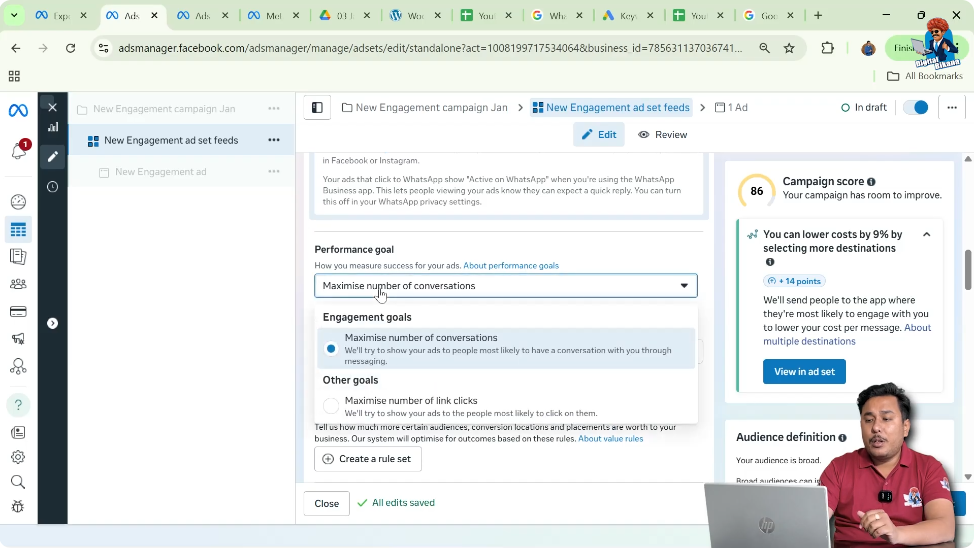
Task: Open the bar chart performance icon
Action: point(53,127)
